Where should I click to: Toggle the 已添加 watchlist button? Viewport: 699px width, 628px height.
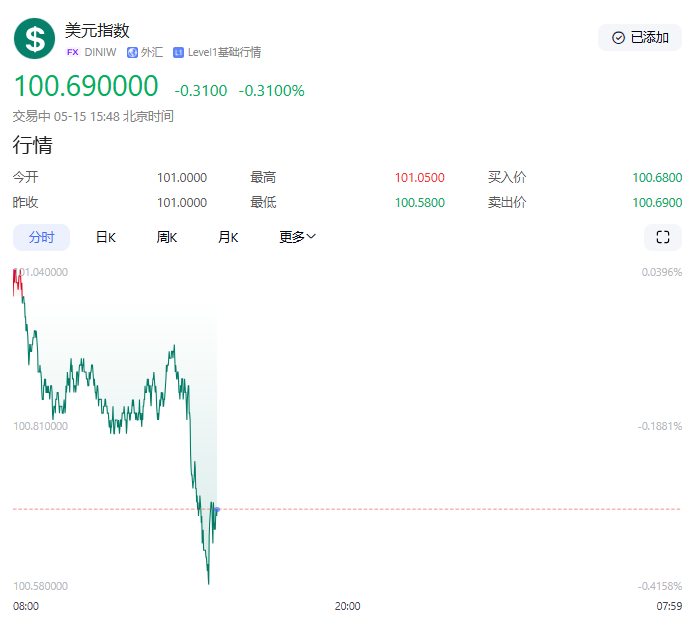click(x=639, y=38)
